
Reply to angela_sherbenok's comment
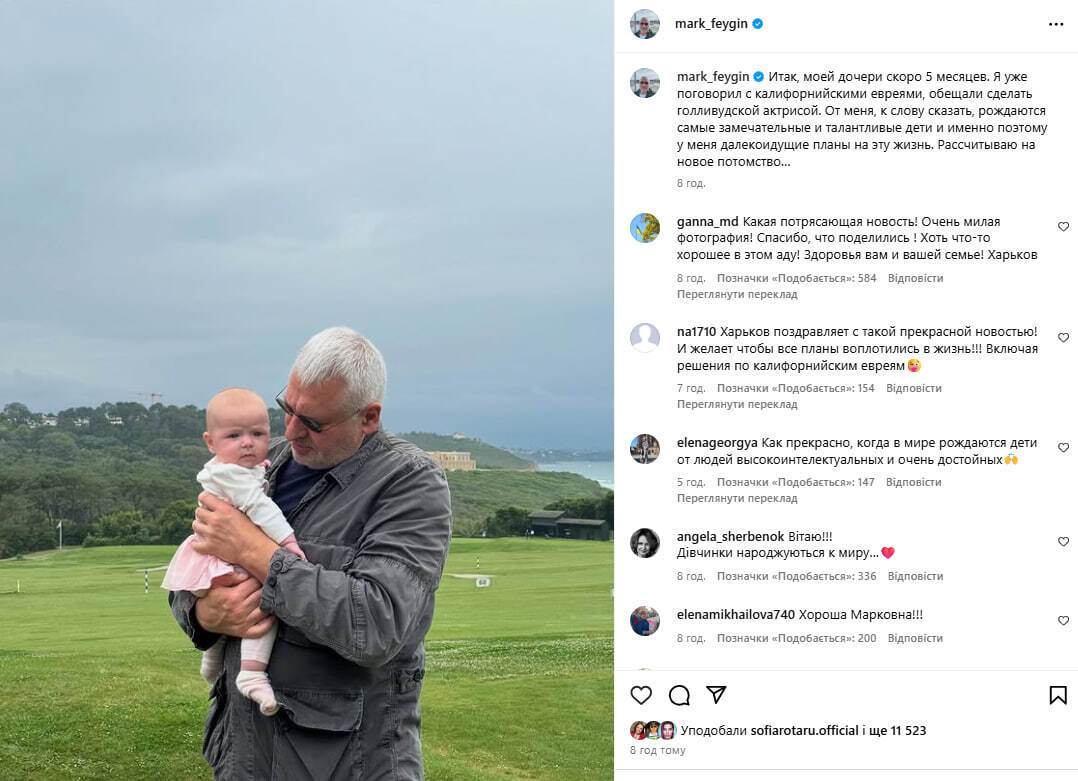click(915, 576)
